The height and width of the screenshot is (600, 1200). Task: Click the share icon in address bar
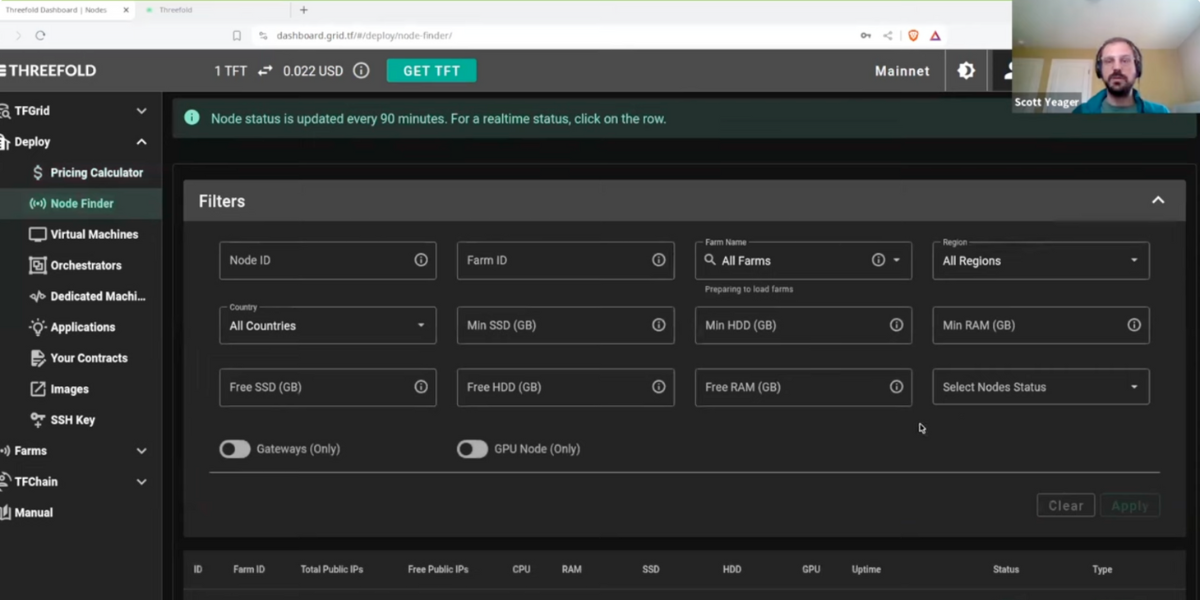(888, 35)
